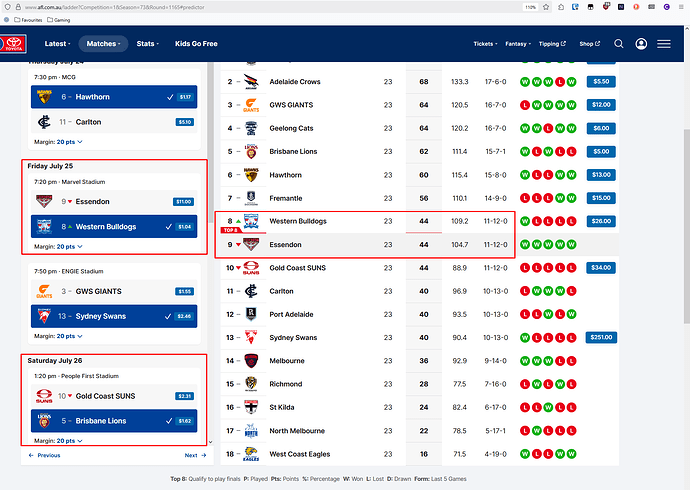
Task: Open the Favourites bookmarks folder
Action: pyautogui.click(x=28, y=20)
